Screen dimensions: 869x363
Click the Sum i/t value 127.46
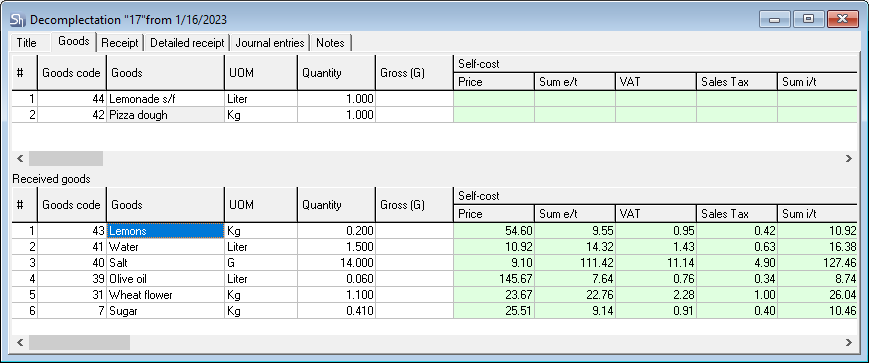coord(817,263)
